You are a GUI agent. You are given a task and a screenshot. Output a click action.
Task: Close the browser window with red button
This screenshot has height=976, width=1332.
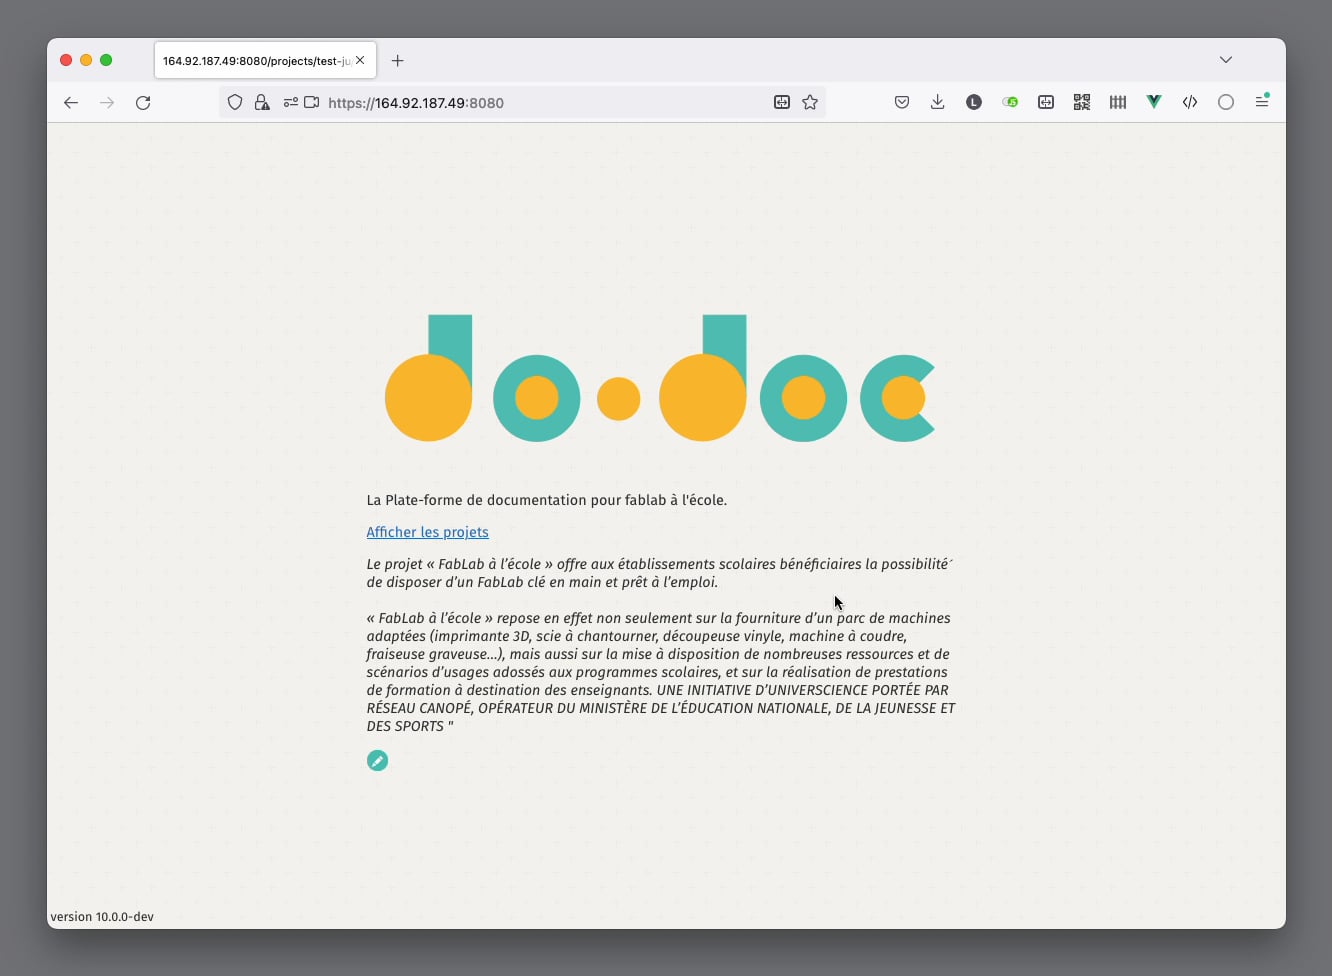pyautogui.click(x=66, y=60)
